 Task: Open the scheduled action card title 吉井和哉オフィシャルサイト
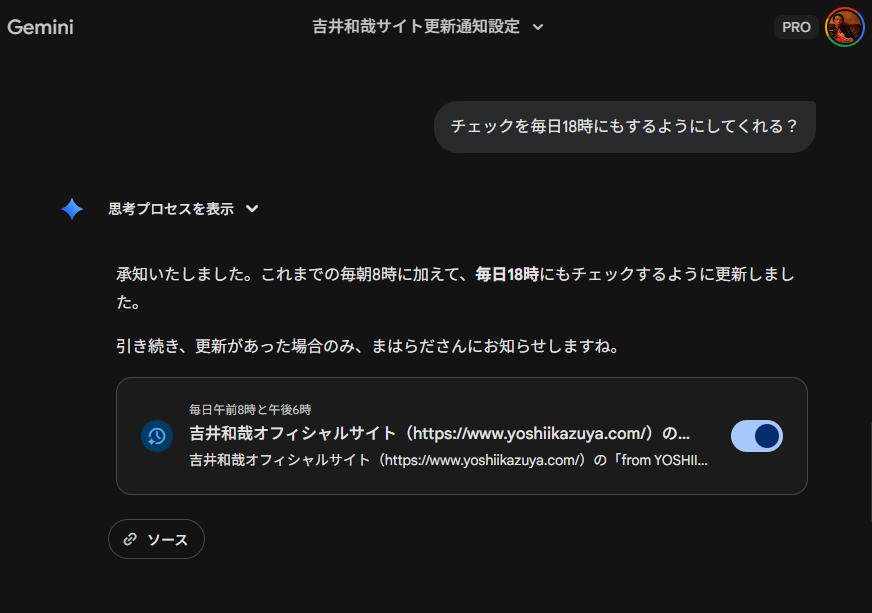(x=440, y=434)
